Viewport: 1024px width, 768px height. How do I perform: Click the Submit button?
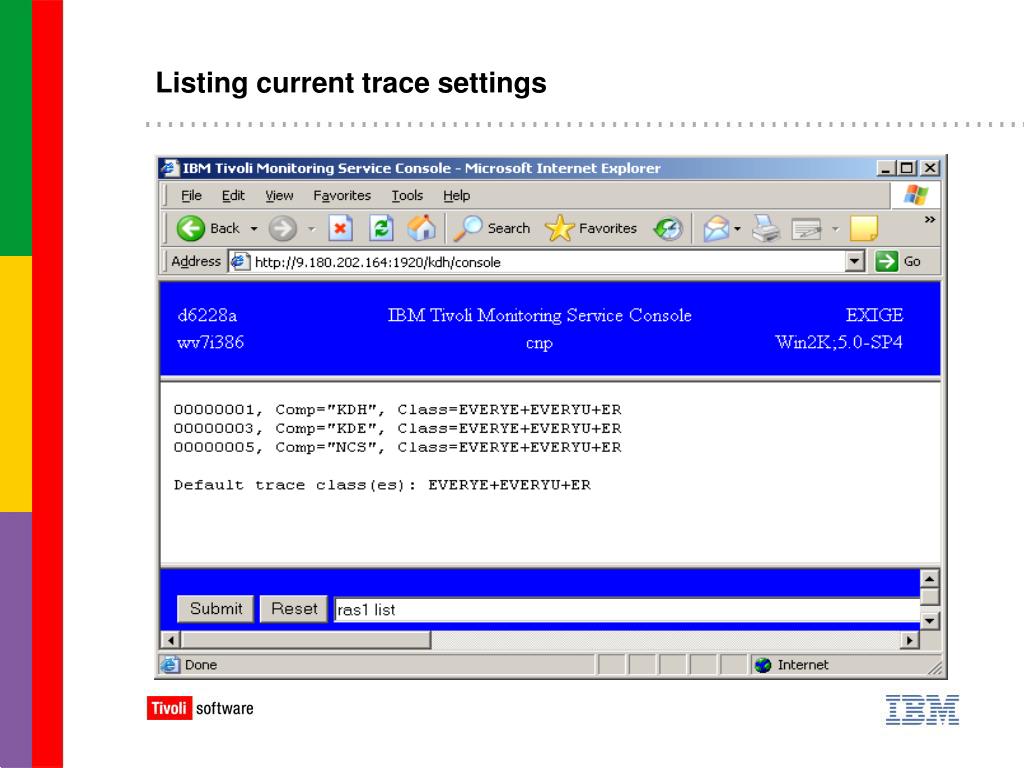216,609
